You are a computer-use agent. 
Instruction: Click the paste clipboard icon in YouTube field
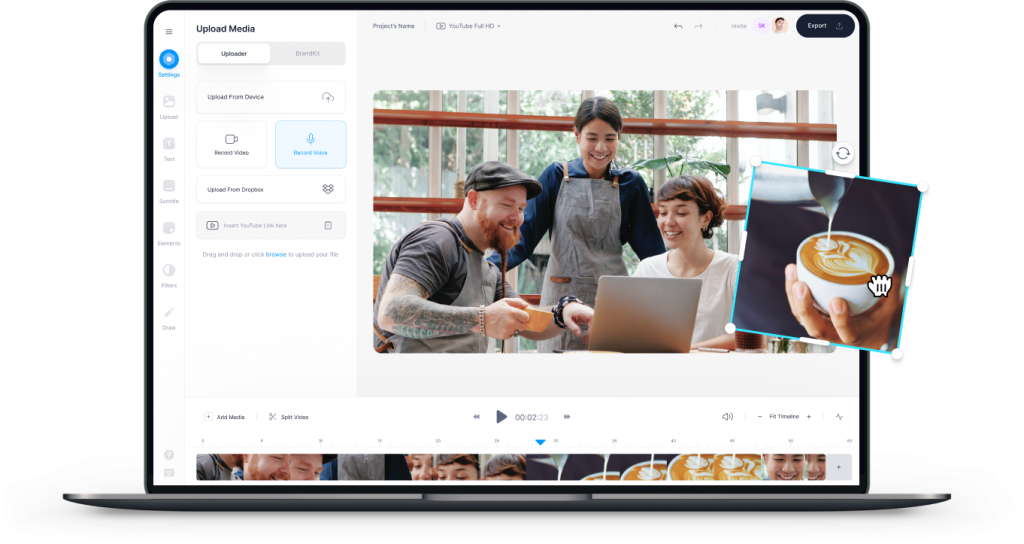tap(328, 225)
